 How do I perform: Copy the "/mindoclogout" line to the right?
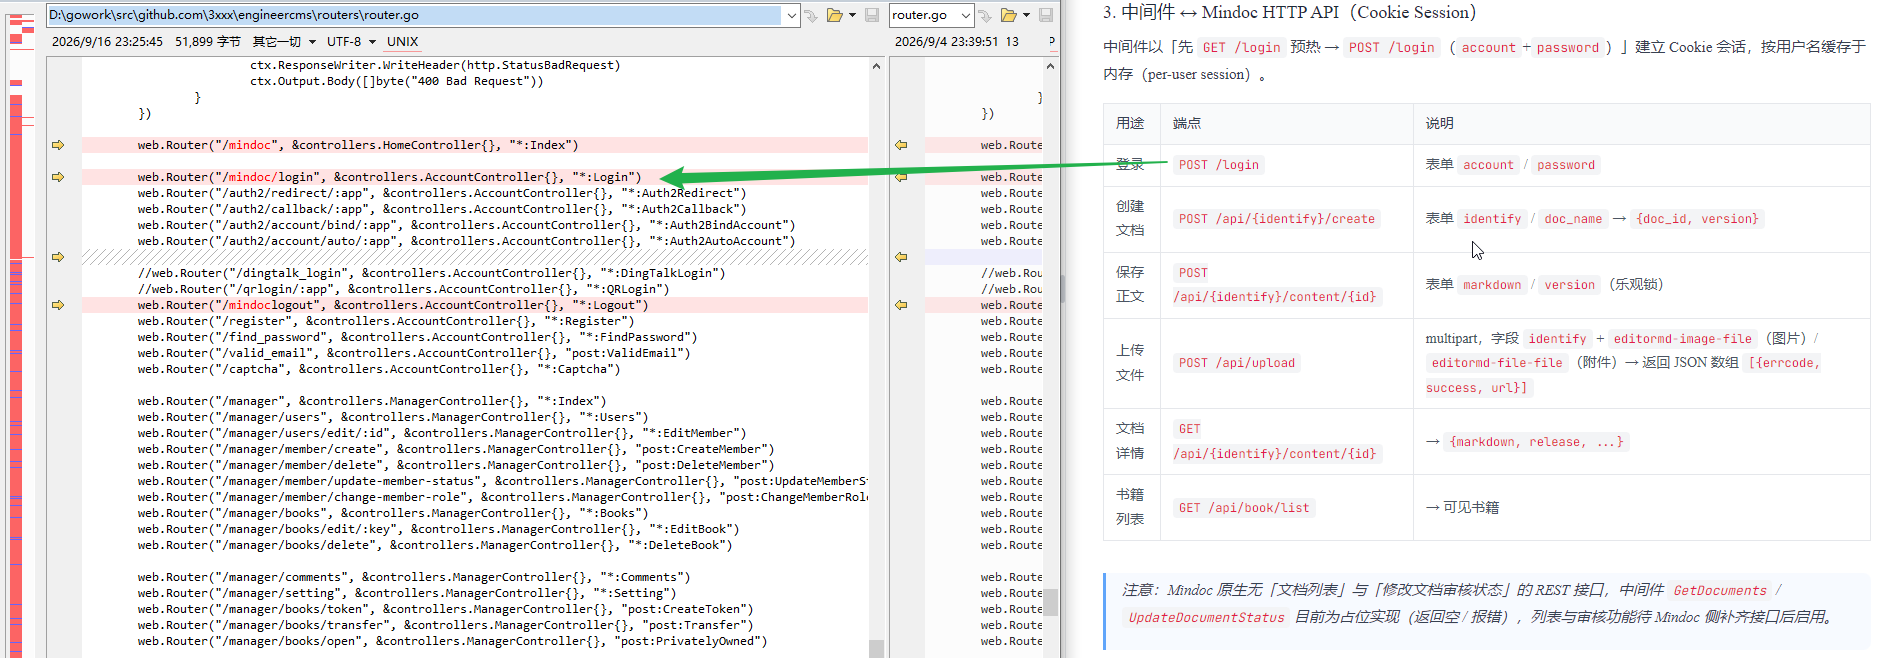point(58,305)
